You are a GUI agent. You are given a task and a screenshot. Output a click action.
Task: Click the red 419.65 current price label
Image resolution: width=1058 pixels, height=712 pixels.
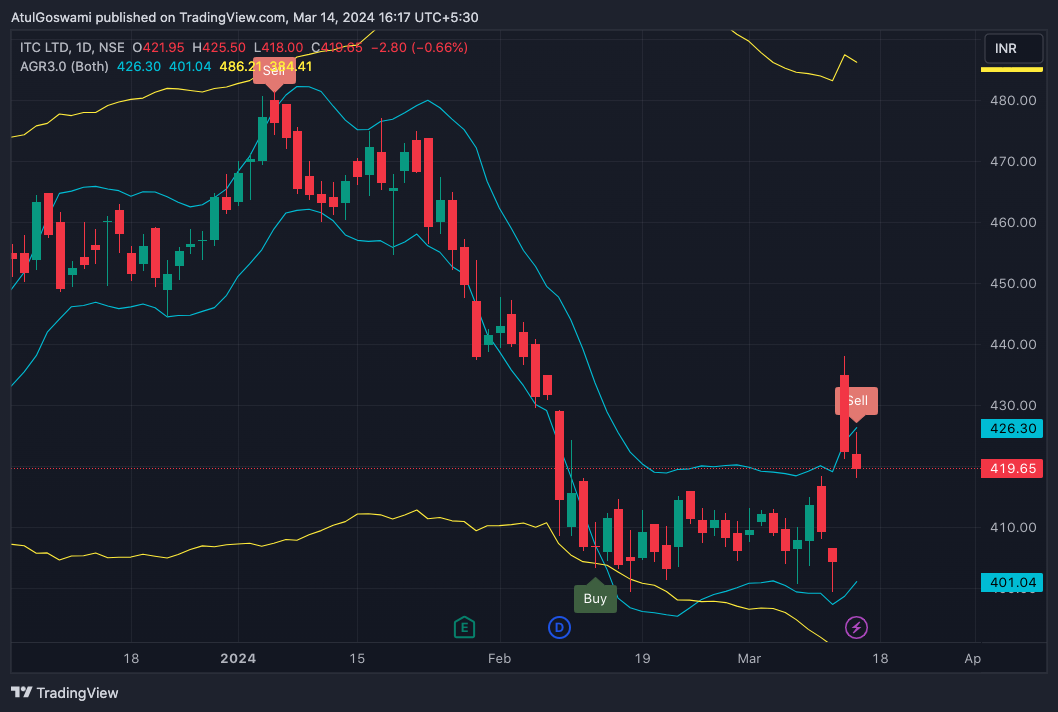(x=1012, y=468)
